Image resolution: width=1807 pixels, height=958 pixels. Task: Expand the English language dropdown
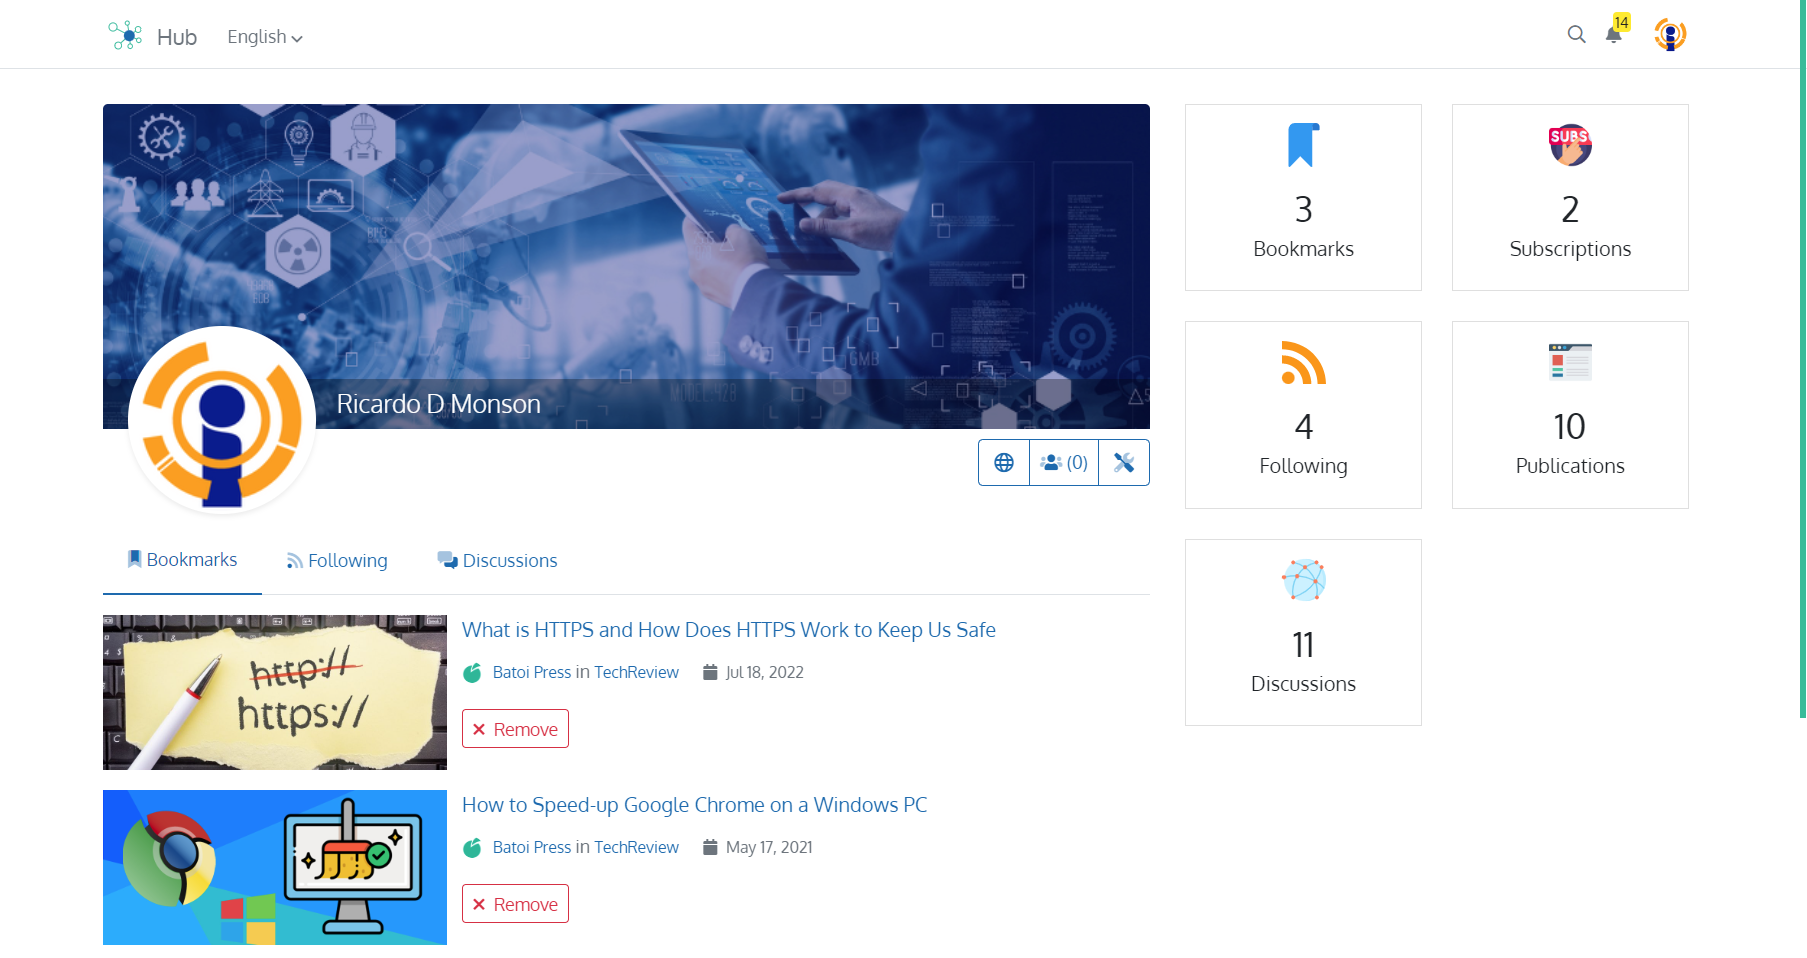265,37
